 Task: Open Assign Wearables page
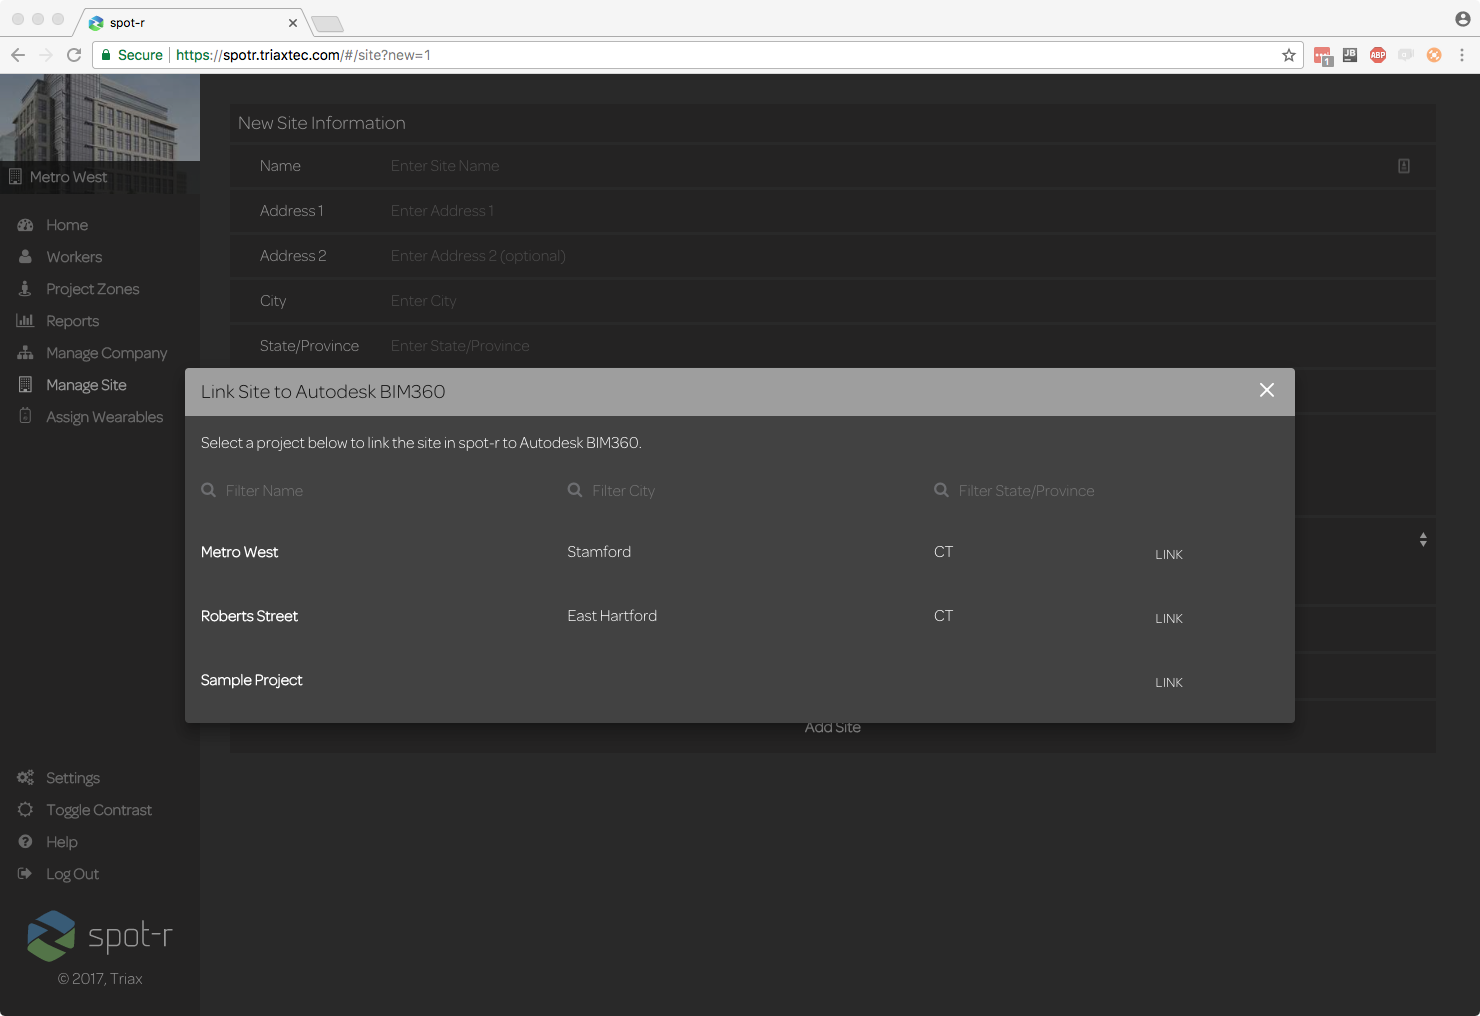[105, 417]
